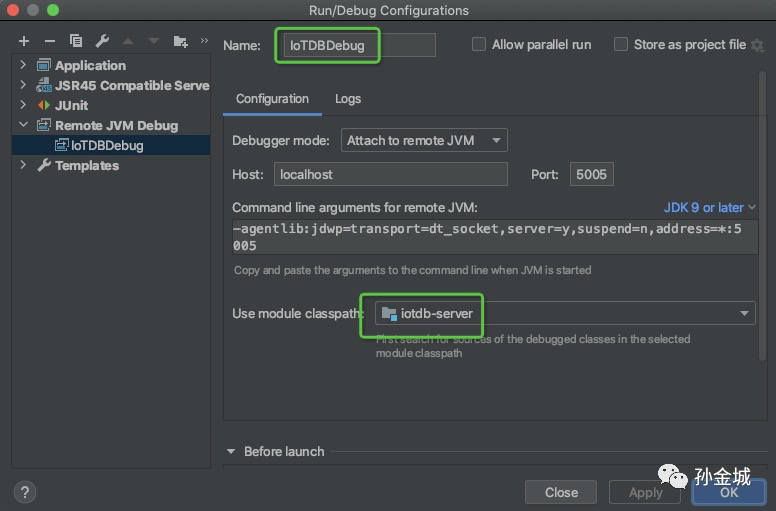
Task: Expand the JUnit tree node
Action: pyautogui.click(x=24, y=105)
